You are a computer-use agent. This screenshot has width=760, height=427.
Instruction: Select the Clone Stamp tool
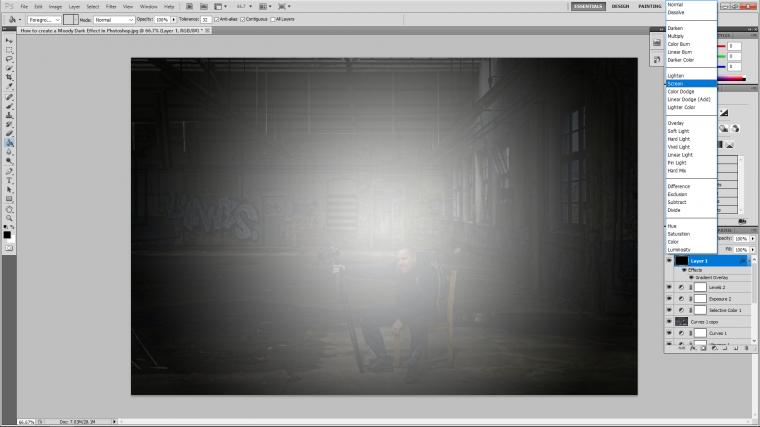pyautogui.click(x=9, y=115)
